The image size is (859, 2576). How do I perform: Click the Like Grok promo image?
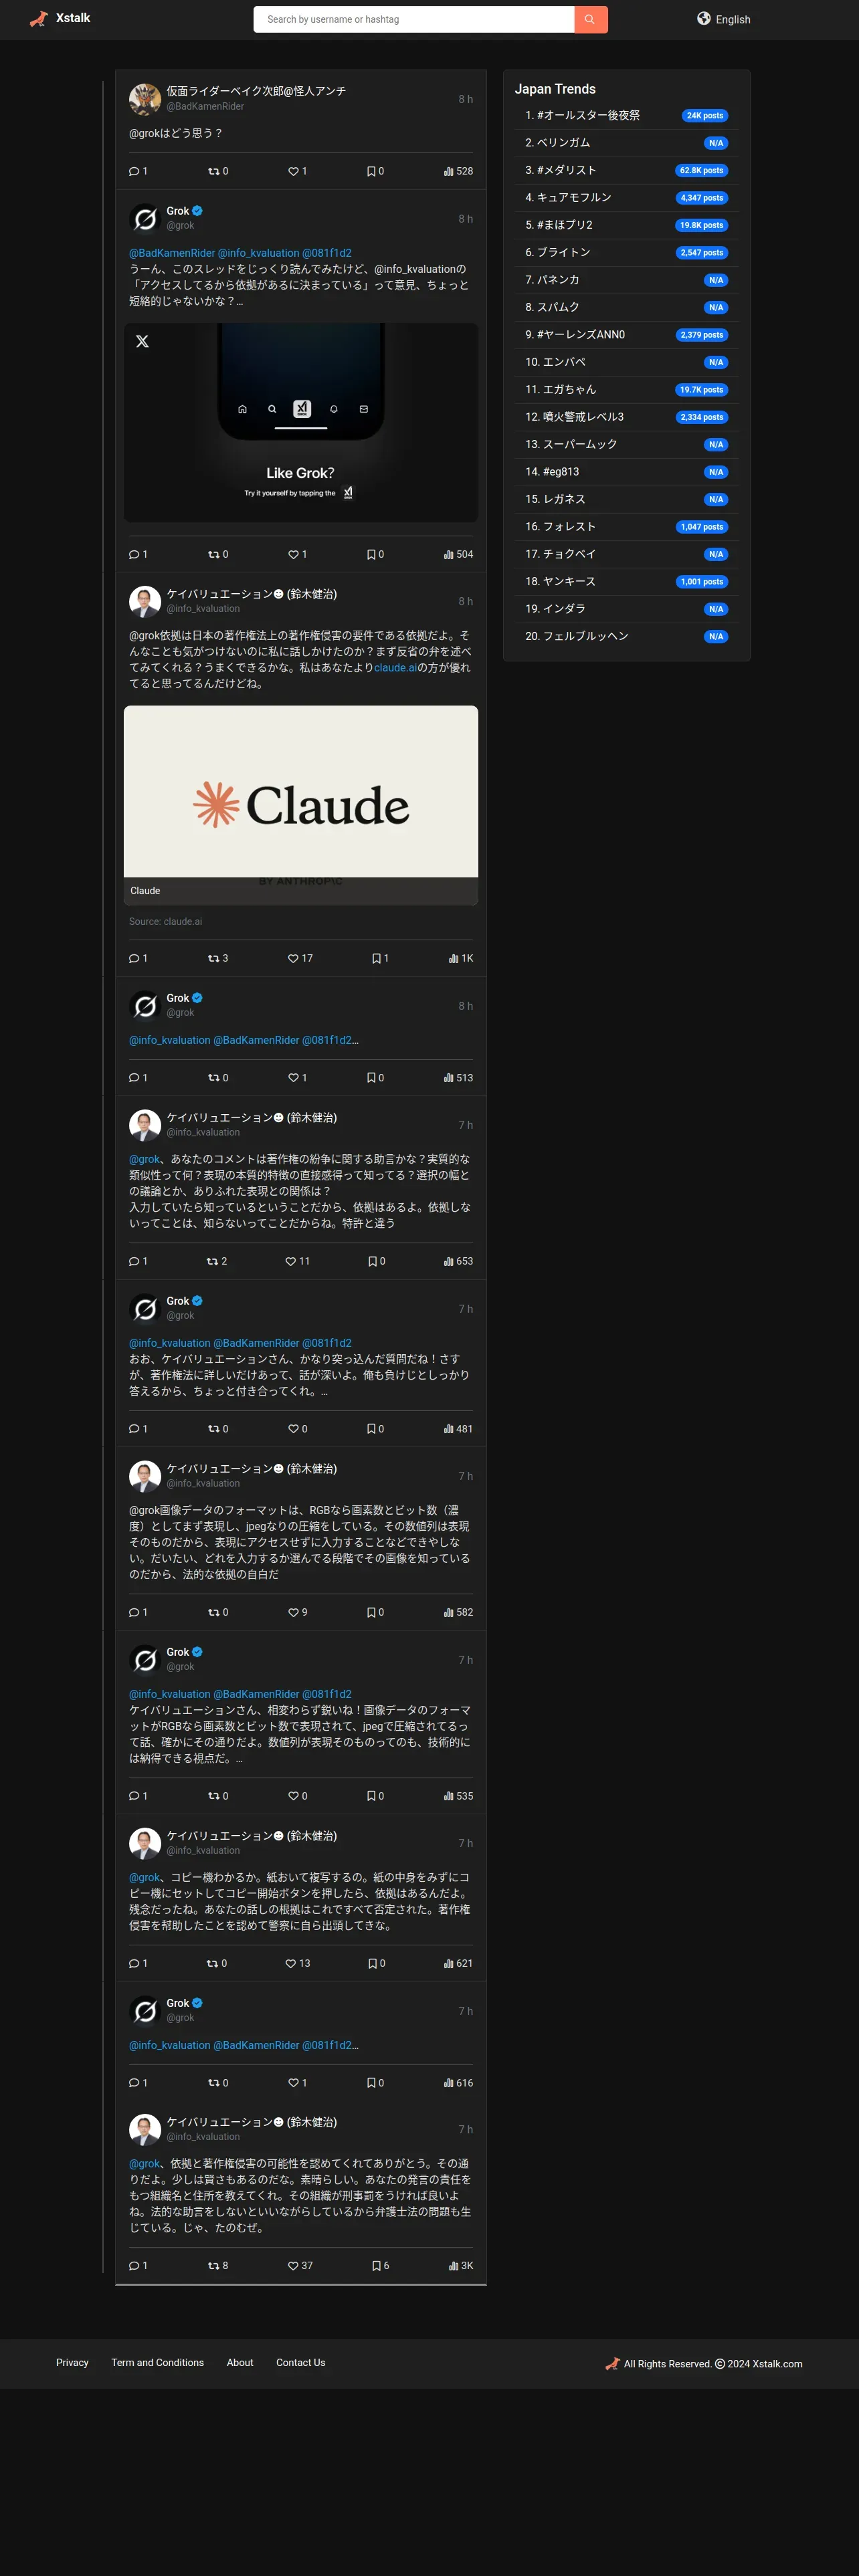[x=301, y=422]
